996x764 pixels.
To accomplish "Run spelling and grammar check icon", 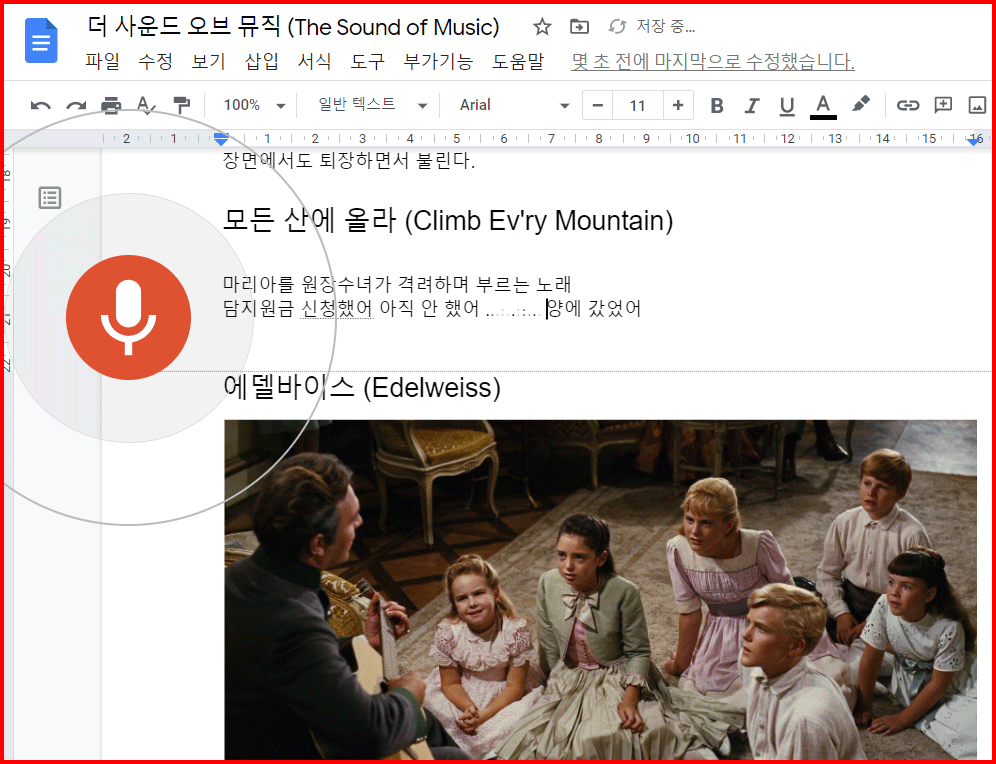I will [147, 105].
